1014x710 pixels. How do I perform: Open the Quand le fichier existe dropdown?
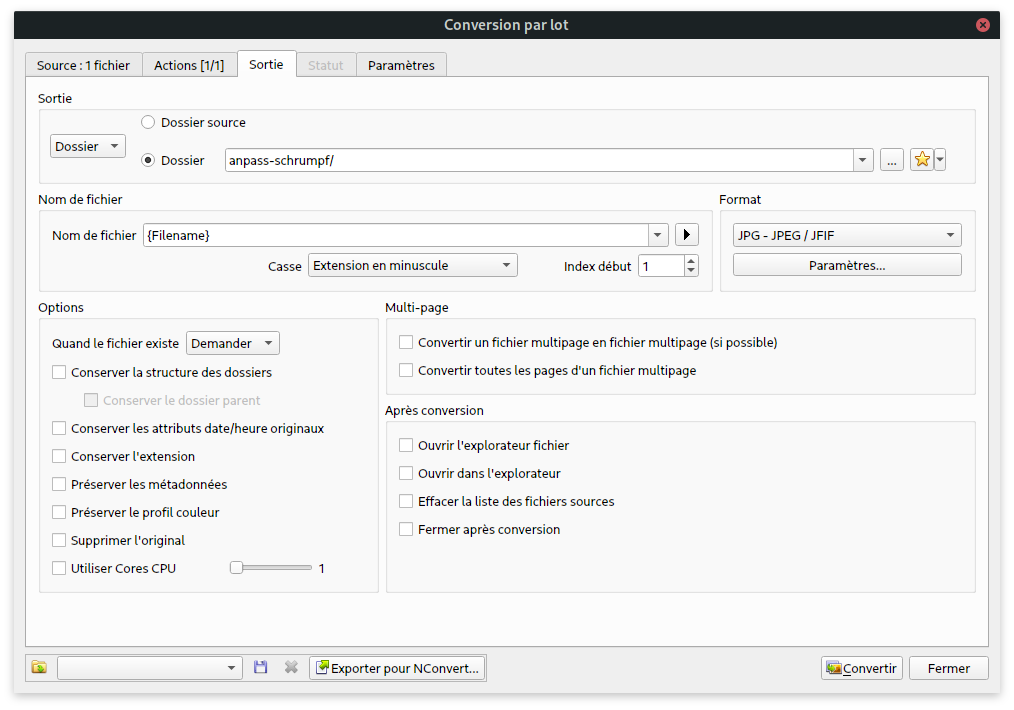(x=233, y=343)
